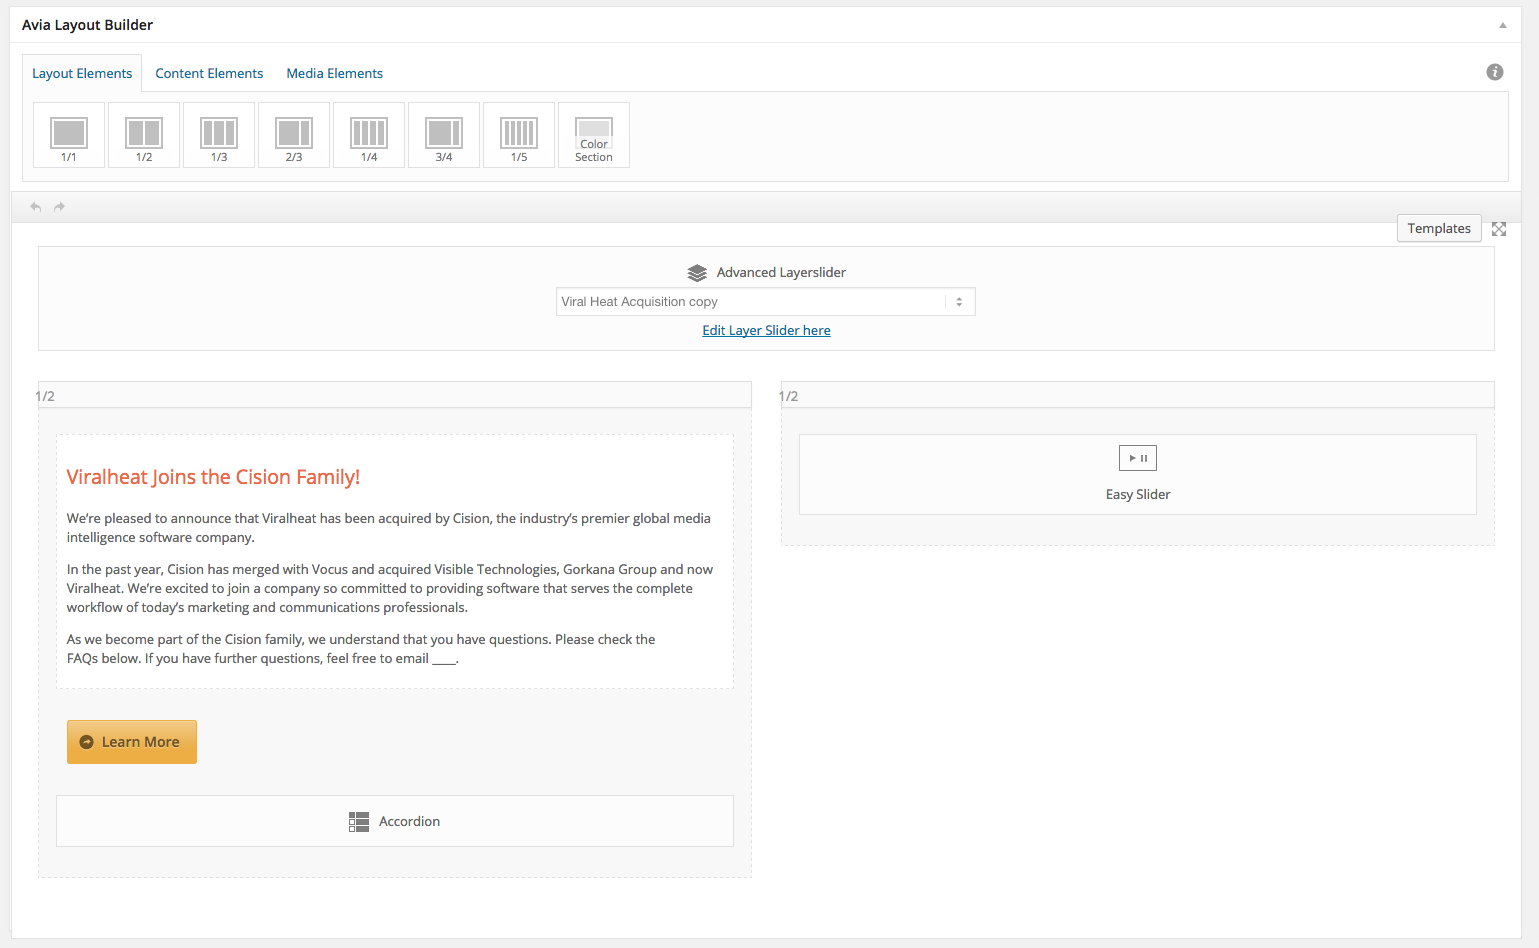Add a 2/3 column layout element
The width and height of the screenshot is (1539, 948).
[x=294, y=135]
